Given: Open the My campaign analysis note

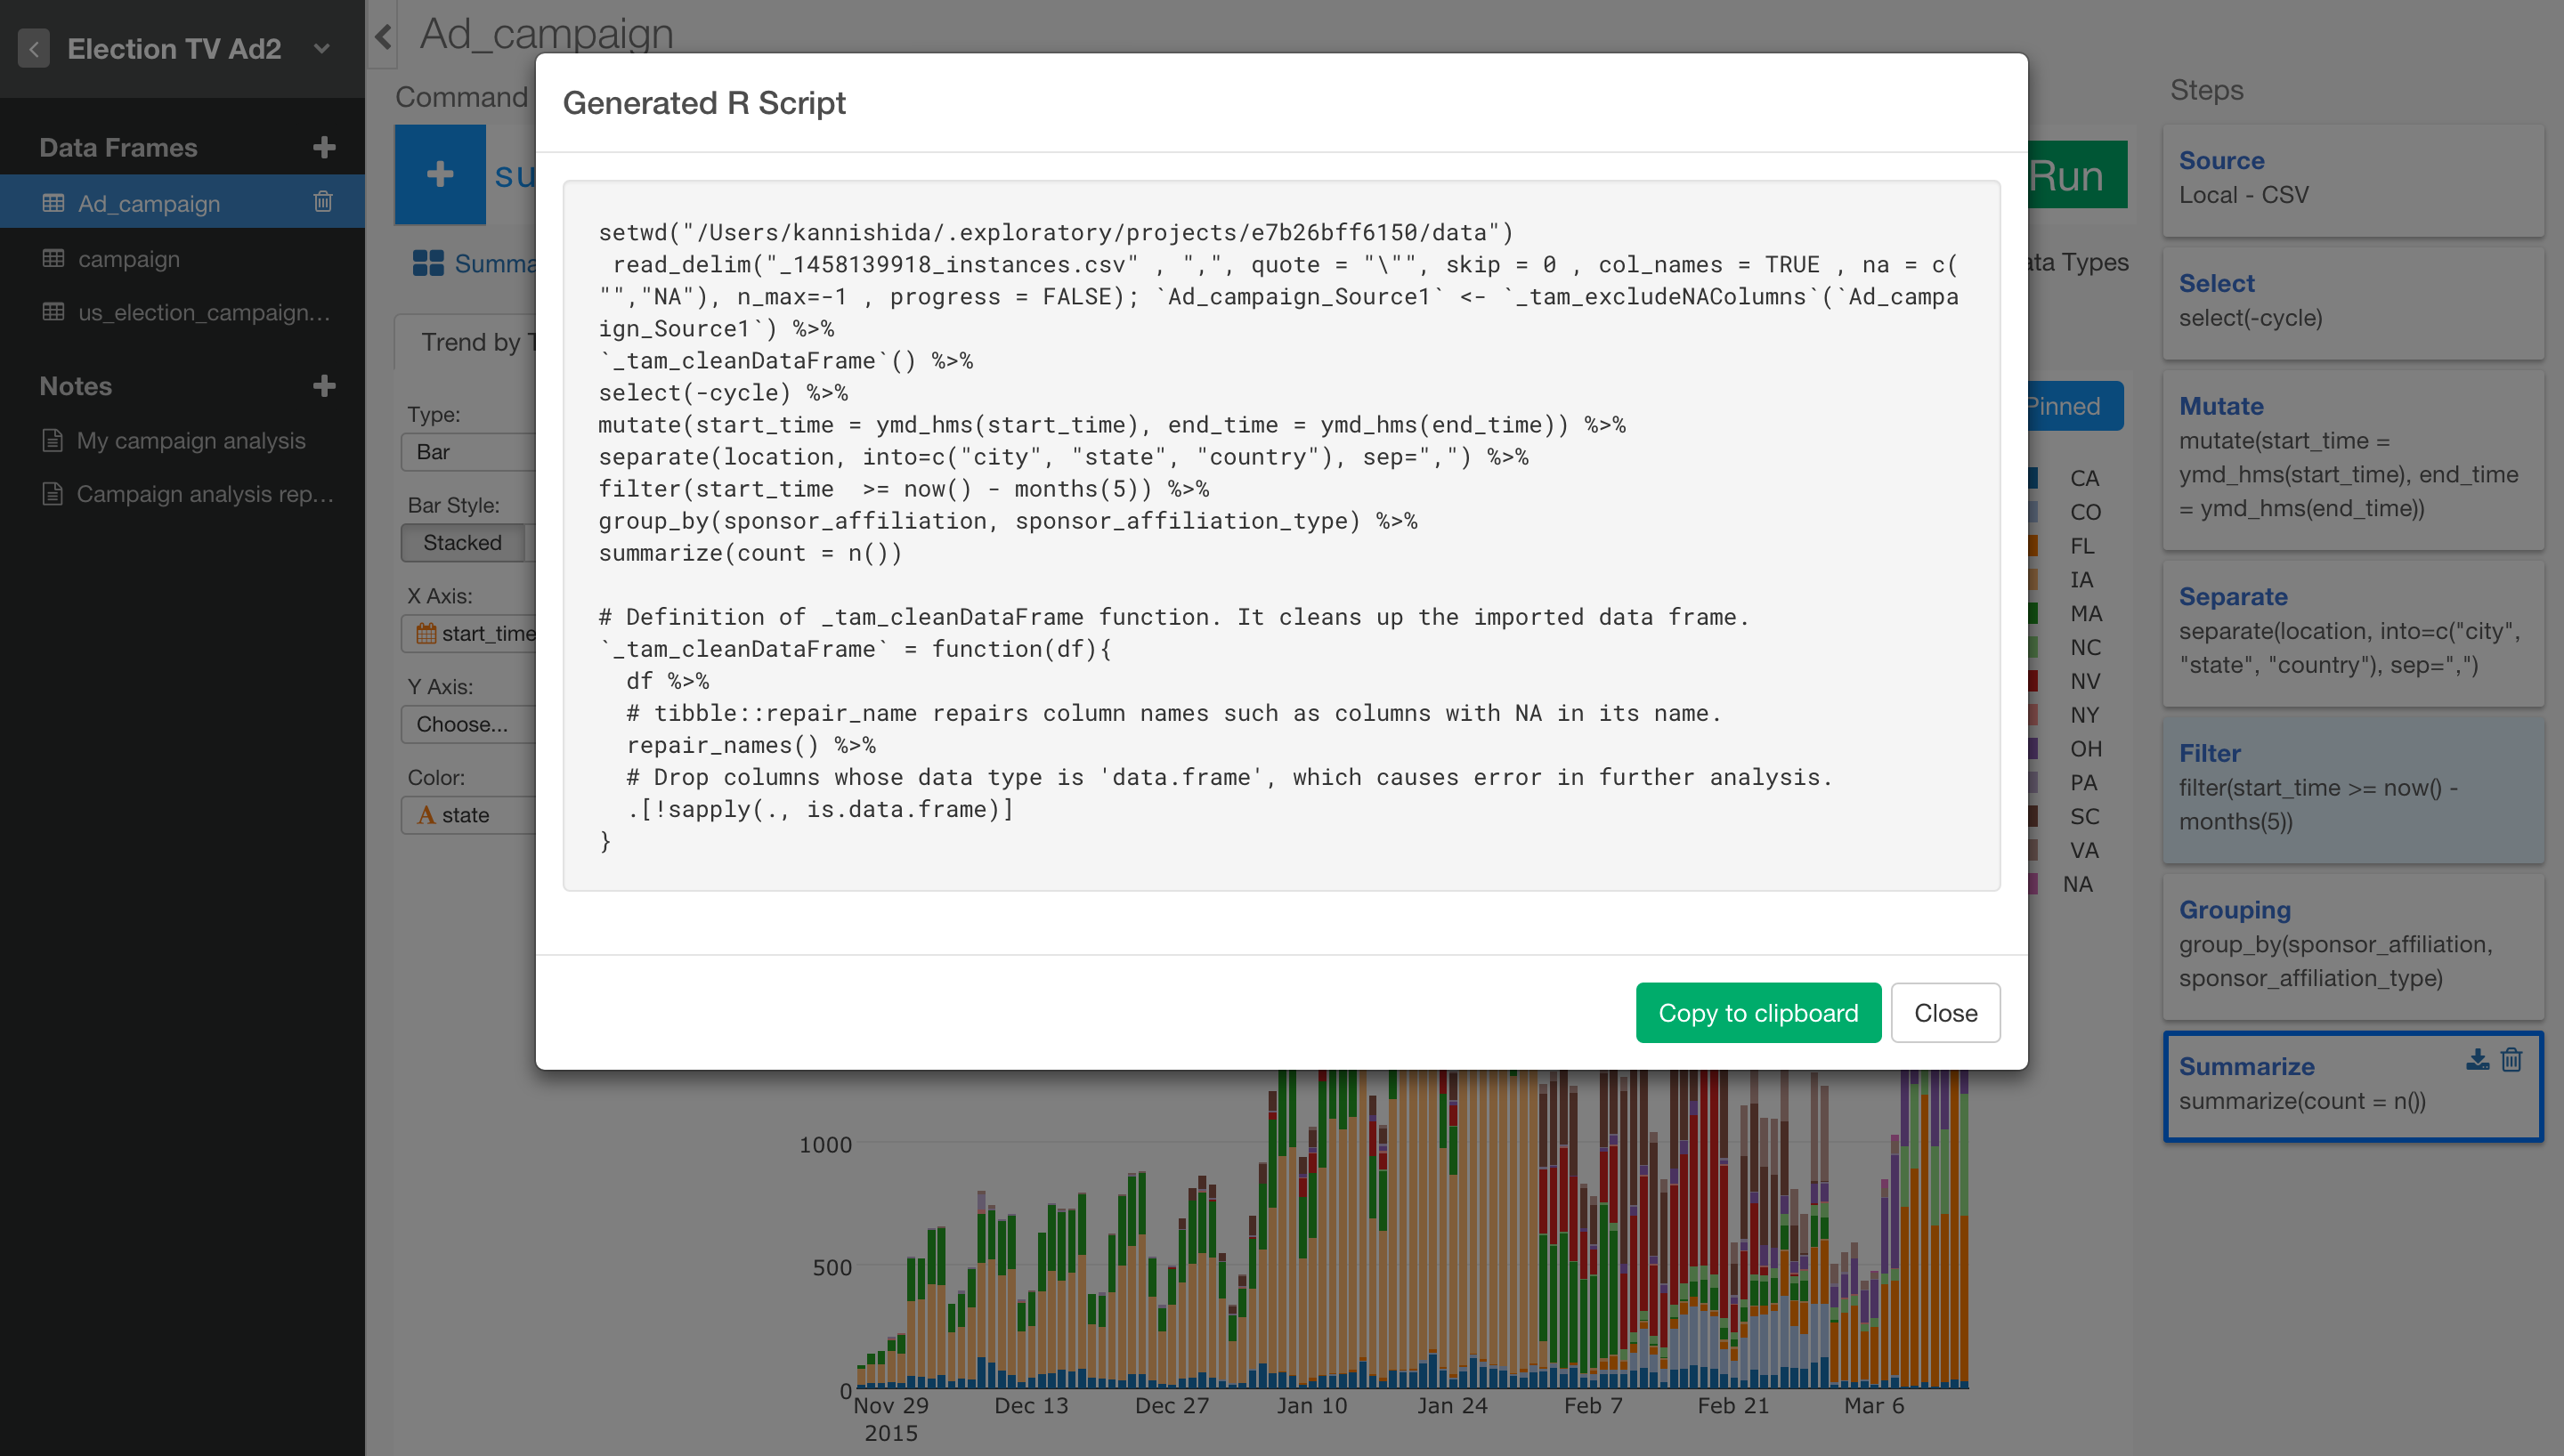Looking at the screenshot, I should point(190,440).
